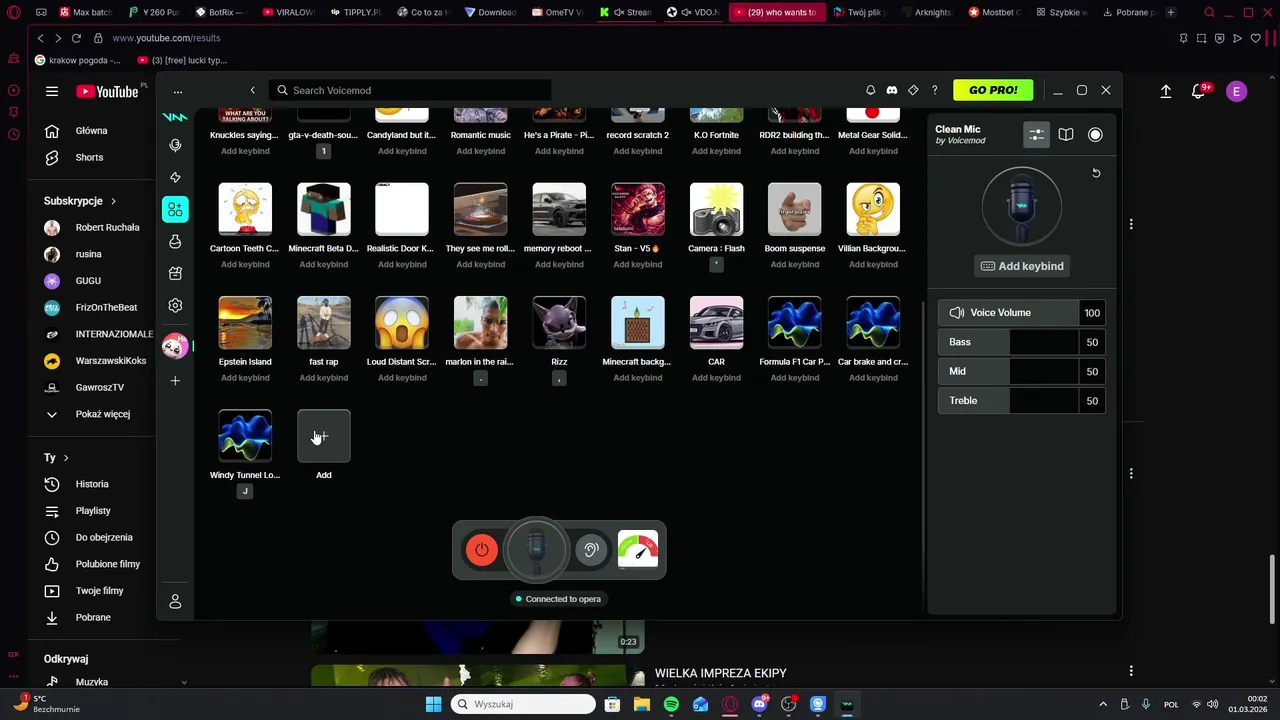Viewport: 1280px width, 720px height.
Task: Select the highlighted Soundboard section icon
Action: (175, 209)
